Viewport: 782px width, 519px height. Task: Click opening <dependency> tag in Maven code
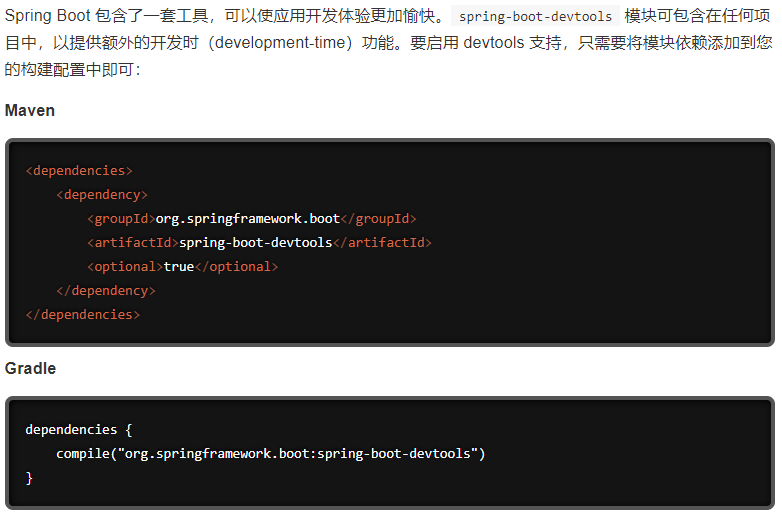tap(102, 194)
